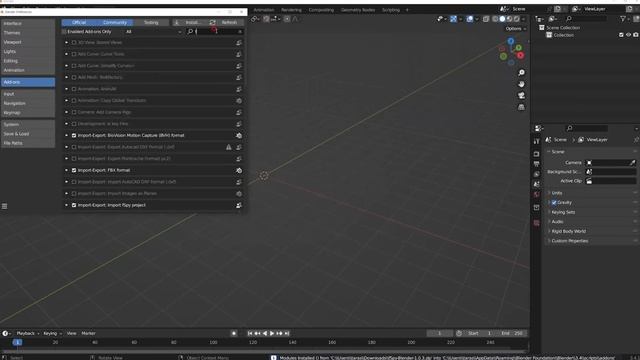Open the add-on category All dropdown
Screen dimensions: 640x360
(153, 31)
